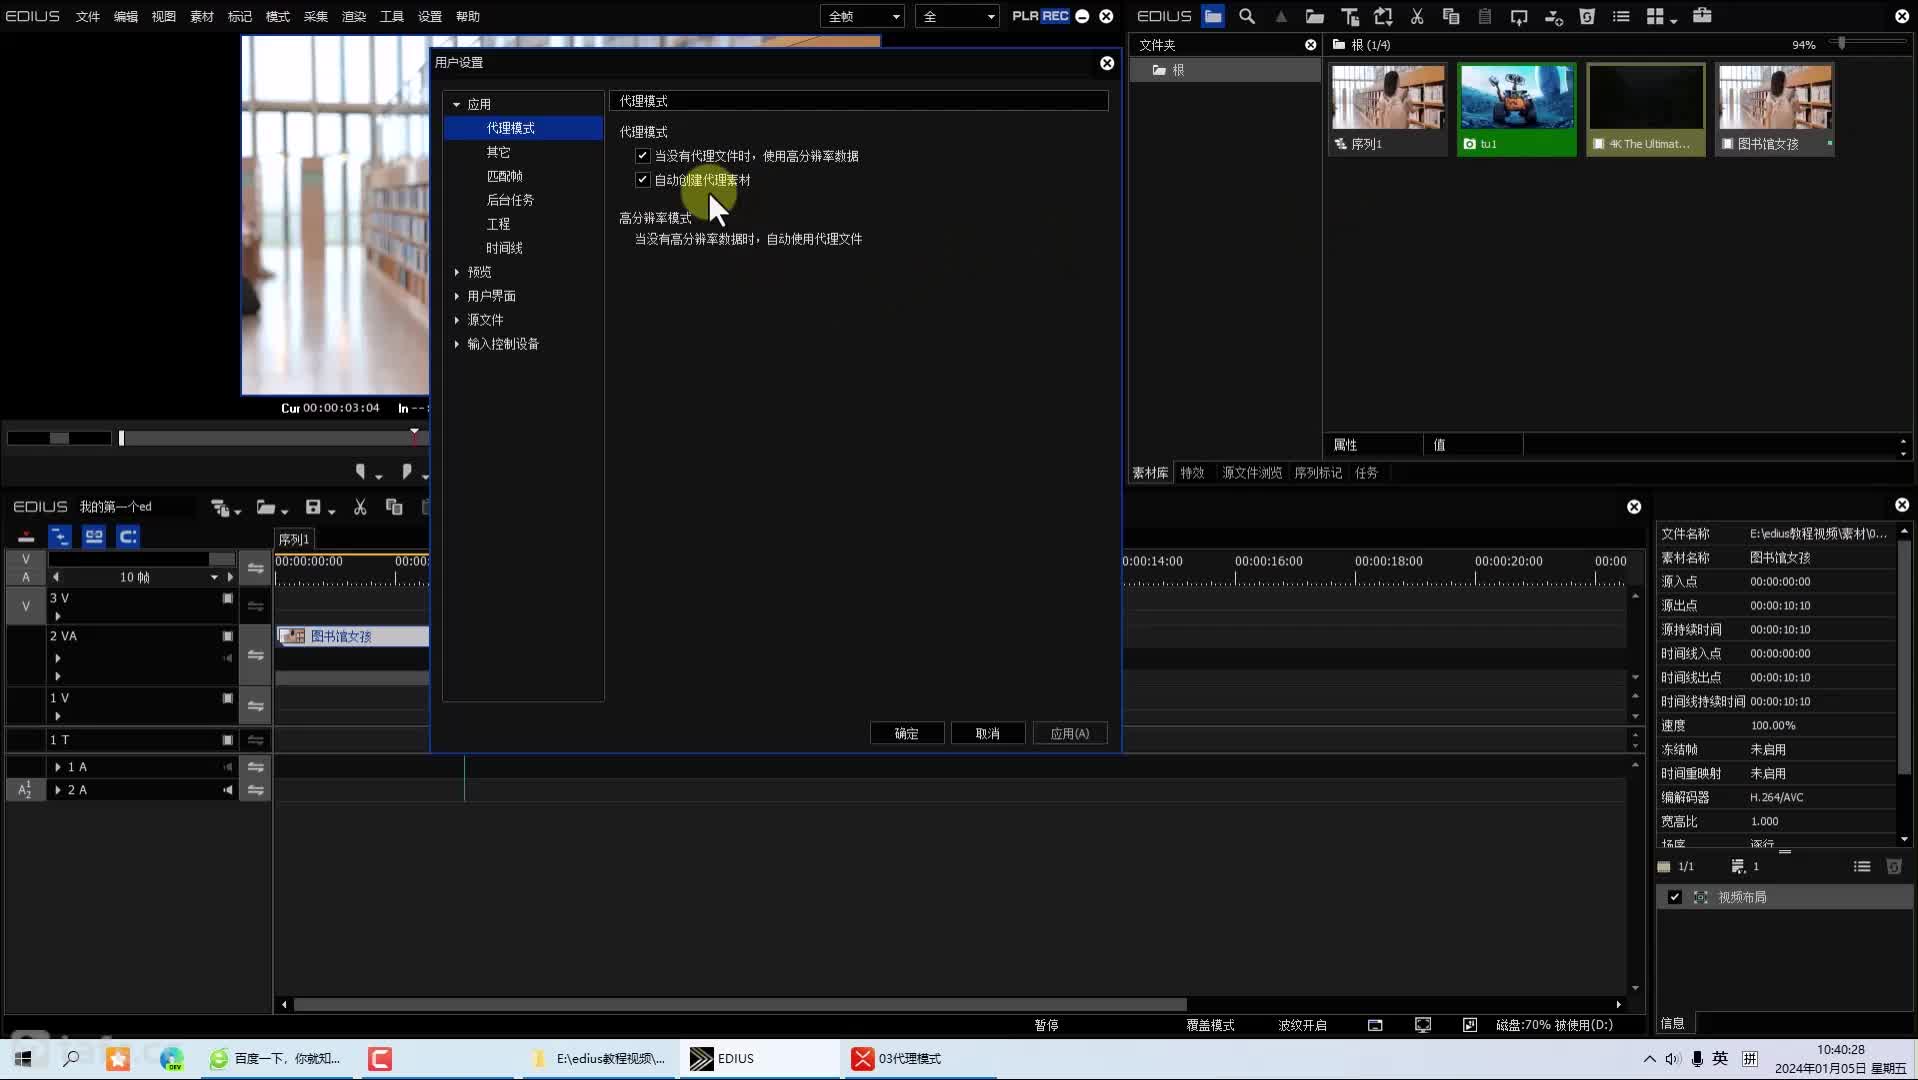The width and height of the screenshot is (1918, 1080).
Task: Click the cut scissors icon in bin toolbar
Action: [1417, 16]
